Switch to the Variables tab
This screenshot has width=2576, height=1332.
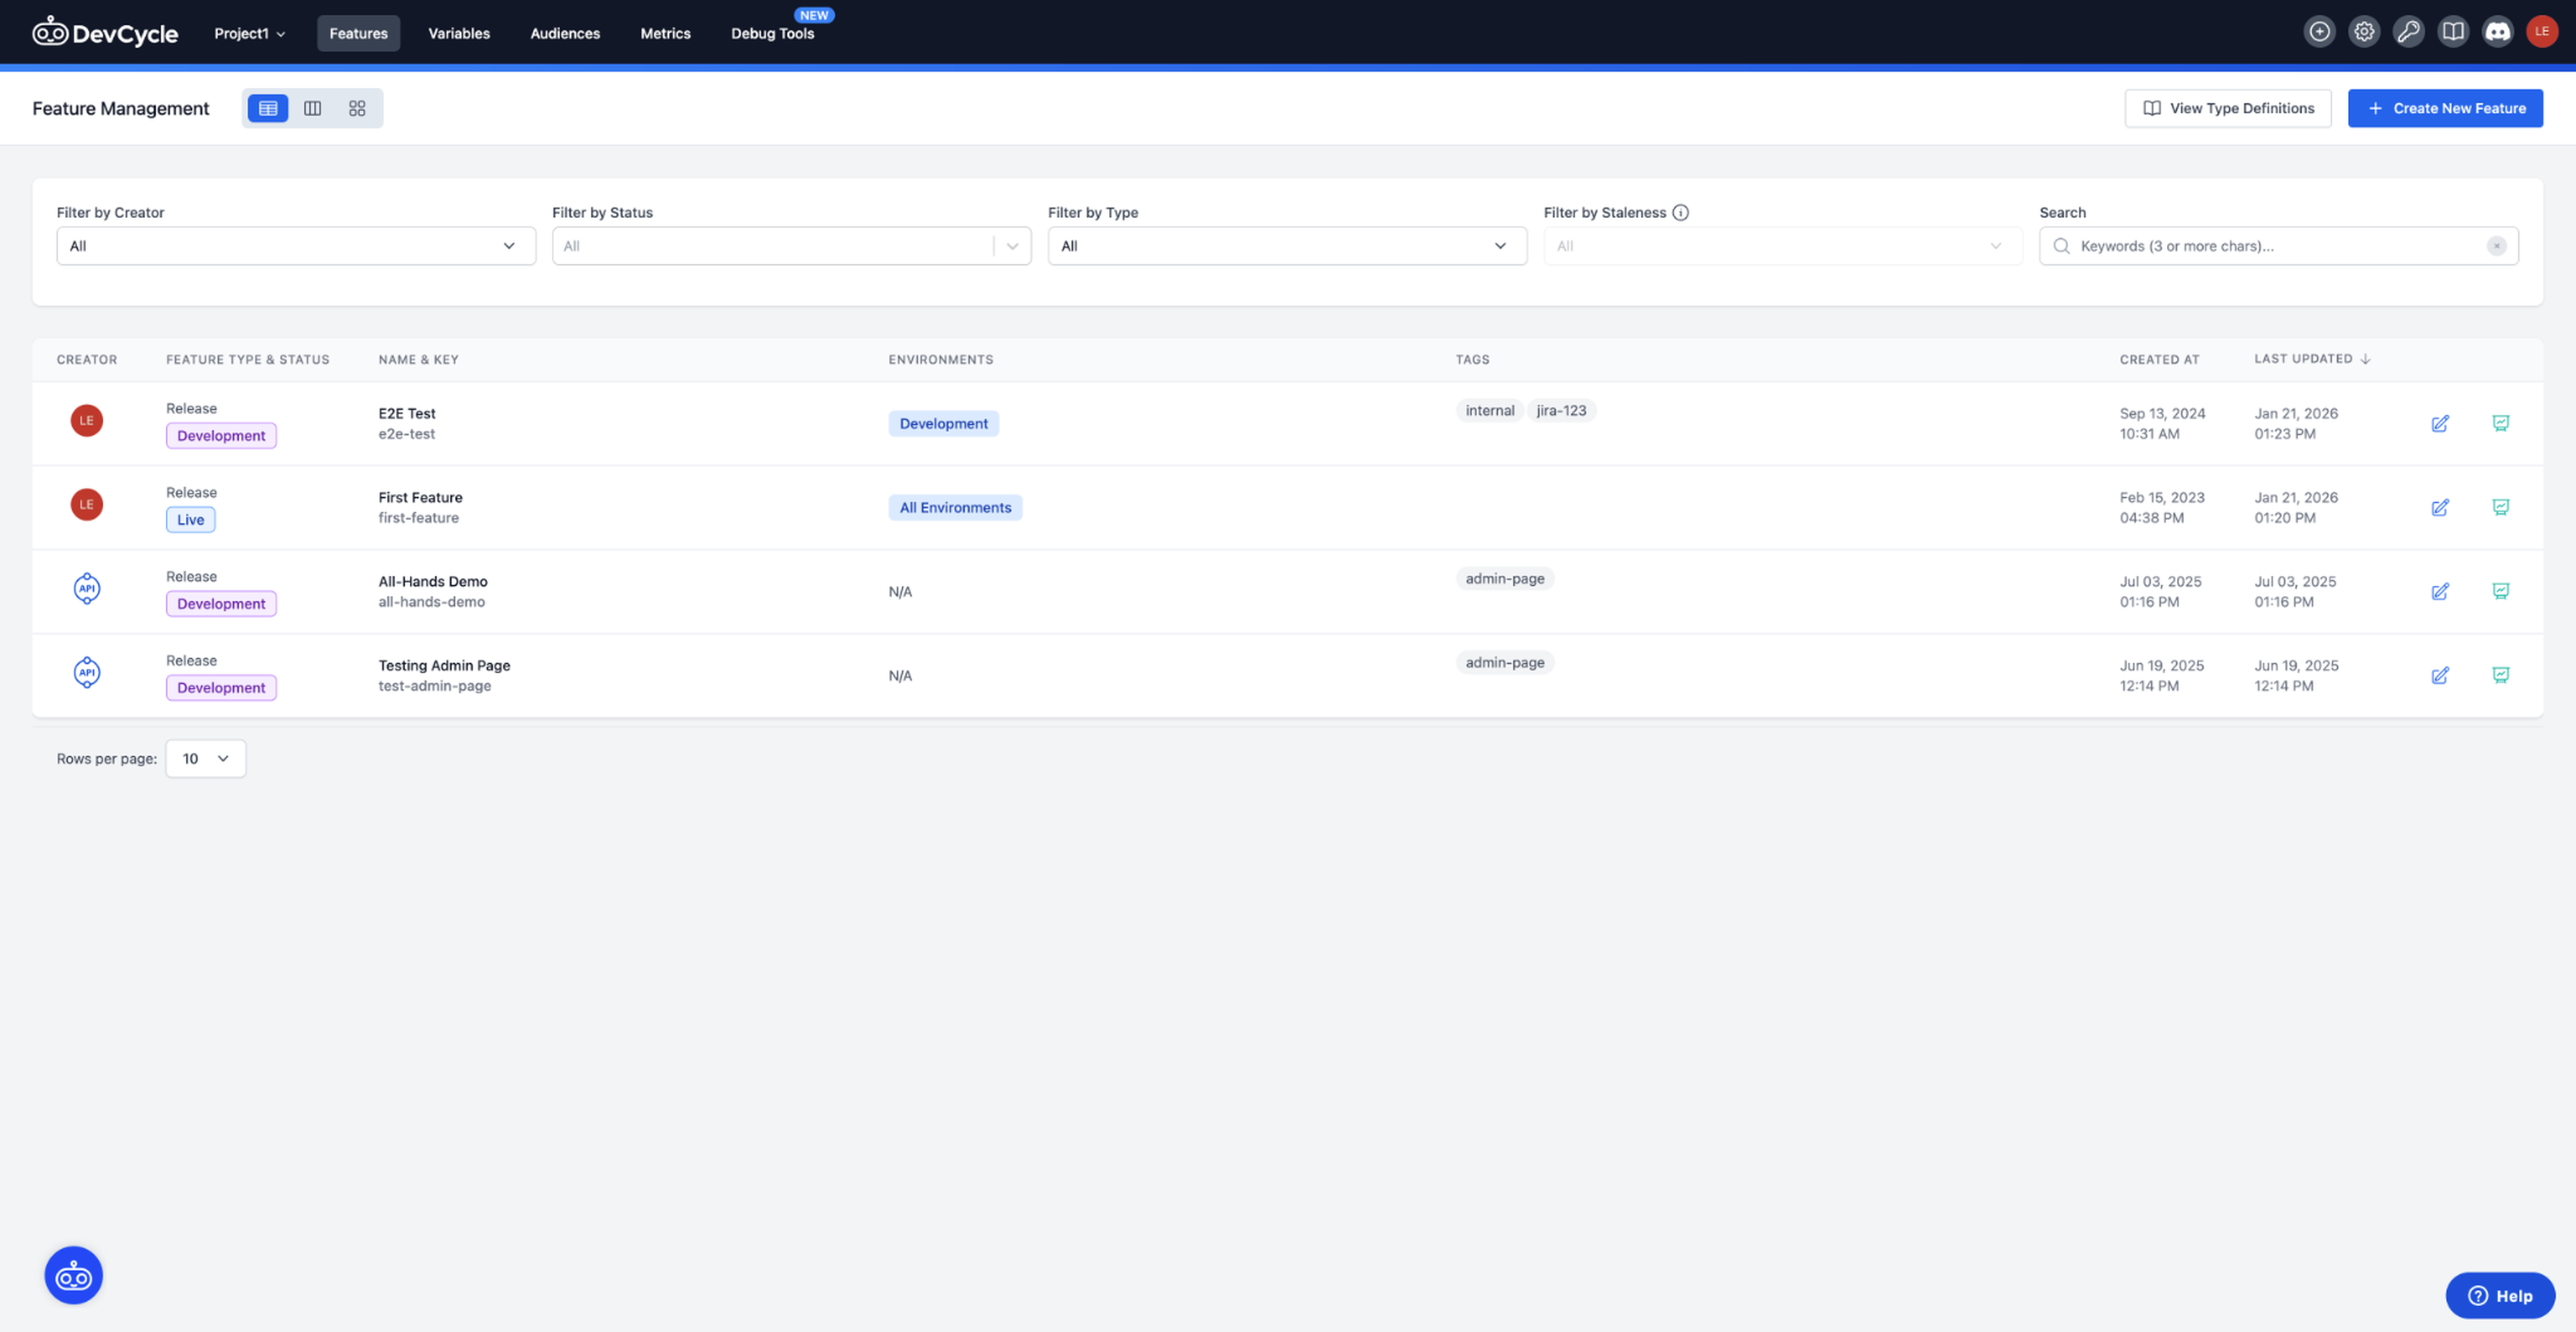[458, 33]
